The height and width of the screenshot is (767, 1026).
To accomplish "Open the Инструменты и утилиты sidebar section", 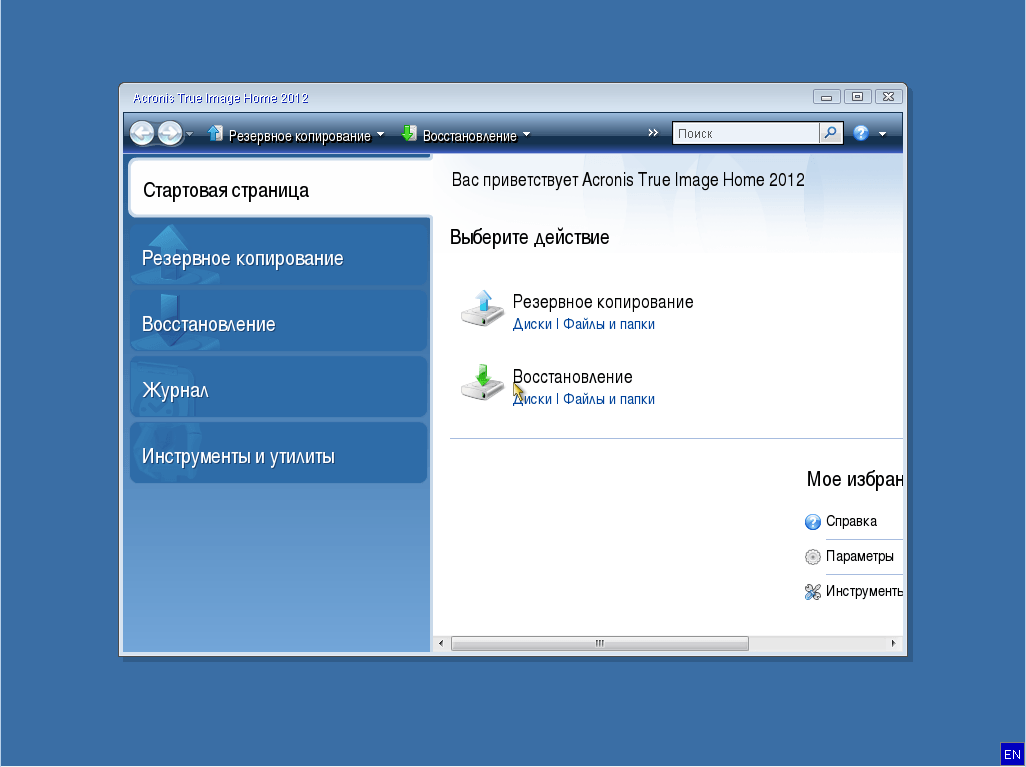I will pyautogui.click(x=279, y=453).
